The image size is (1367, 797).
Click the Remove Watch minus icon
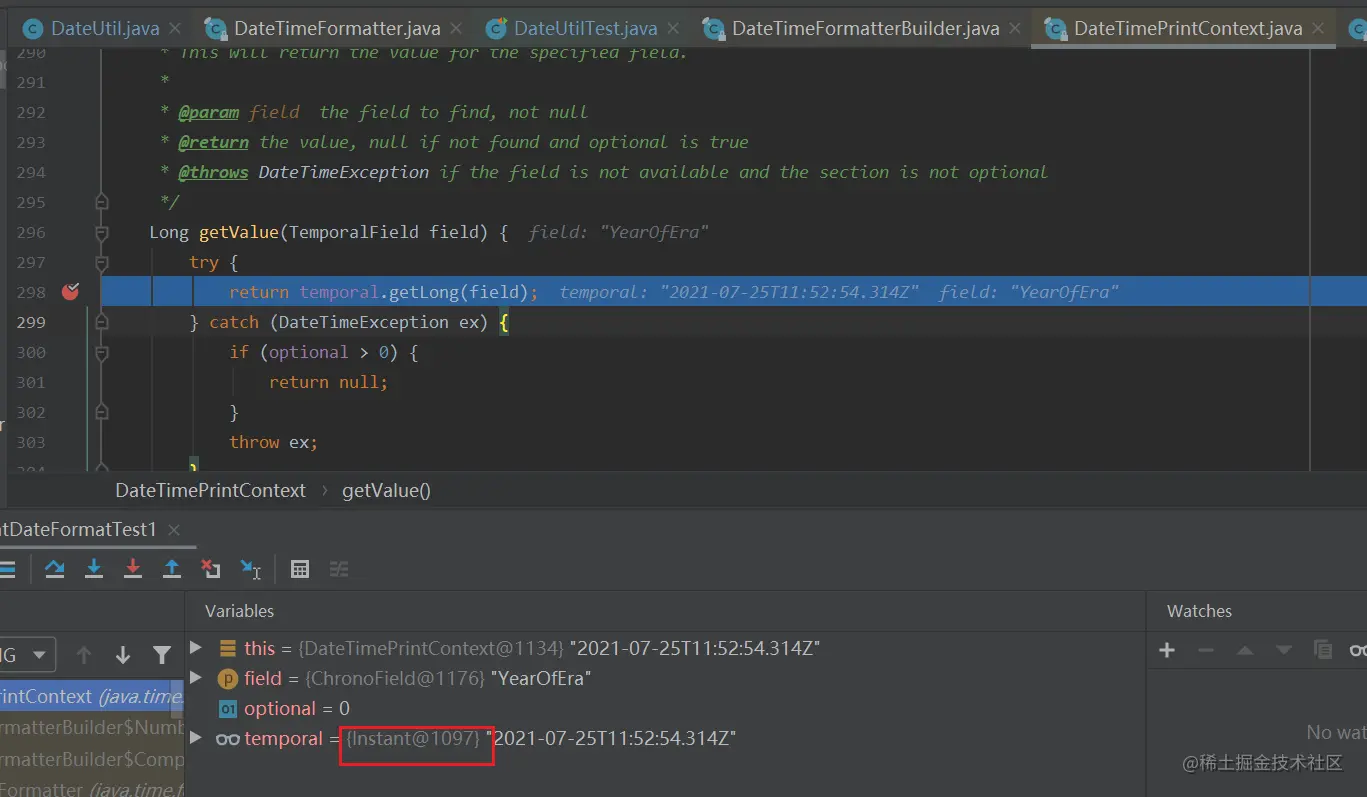pyautogui.click(x=1206, y=650)
